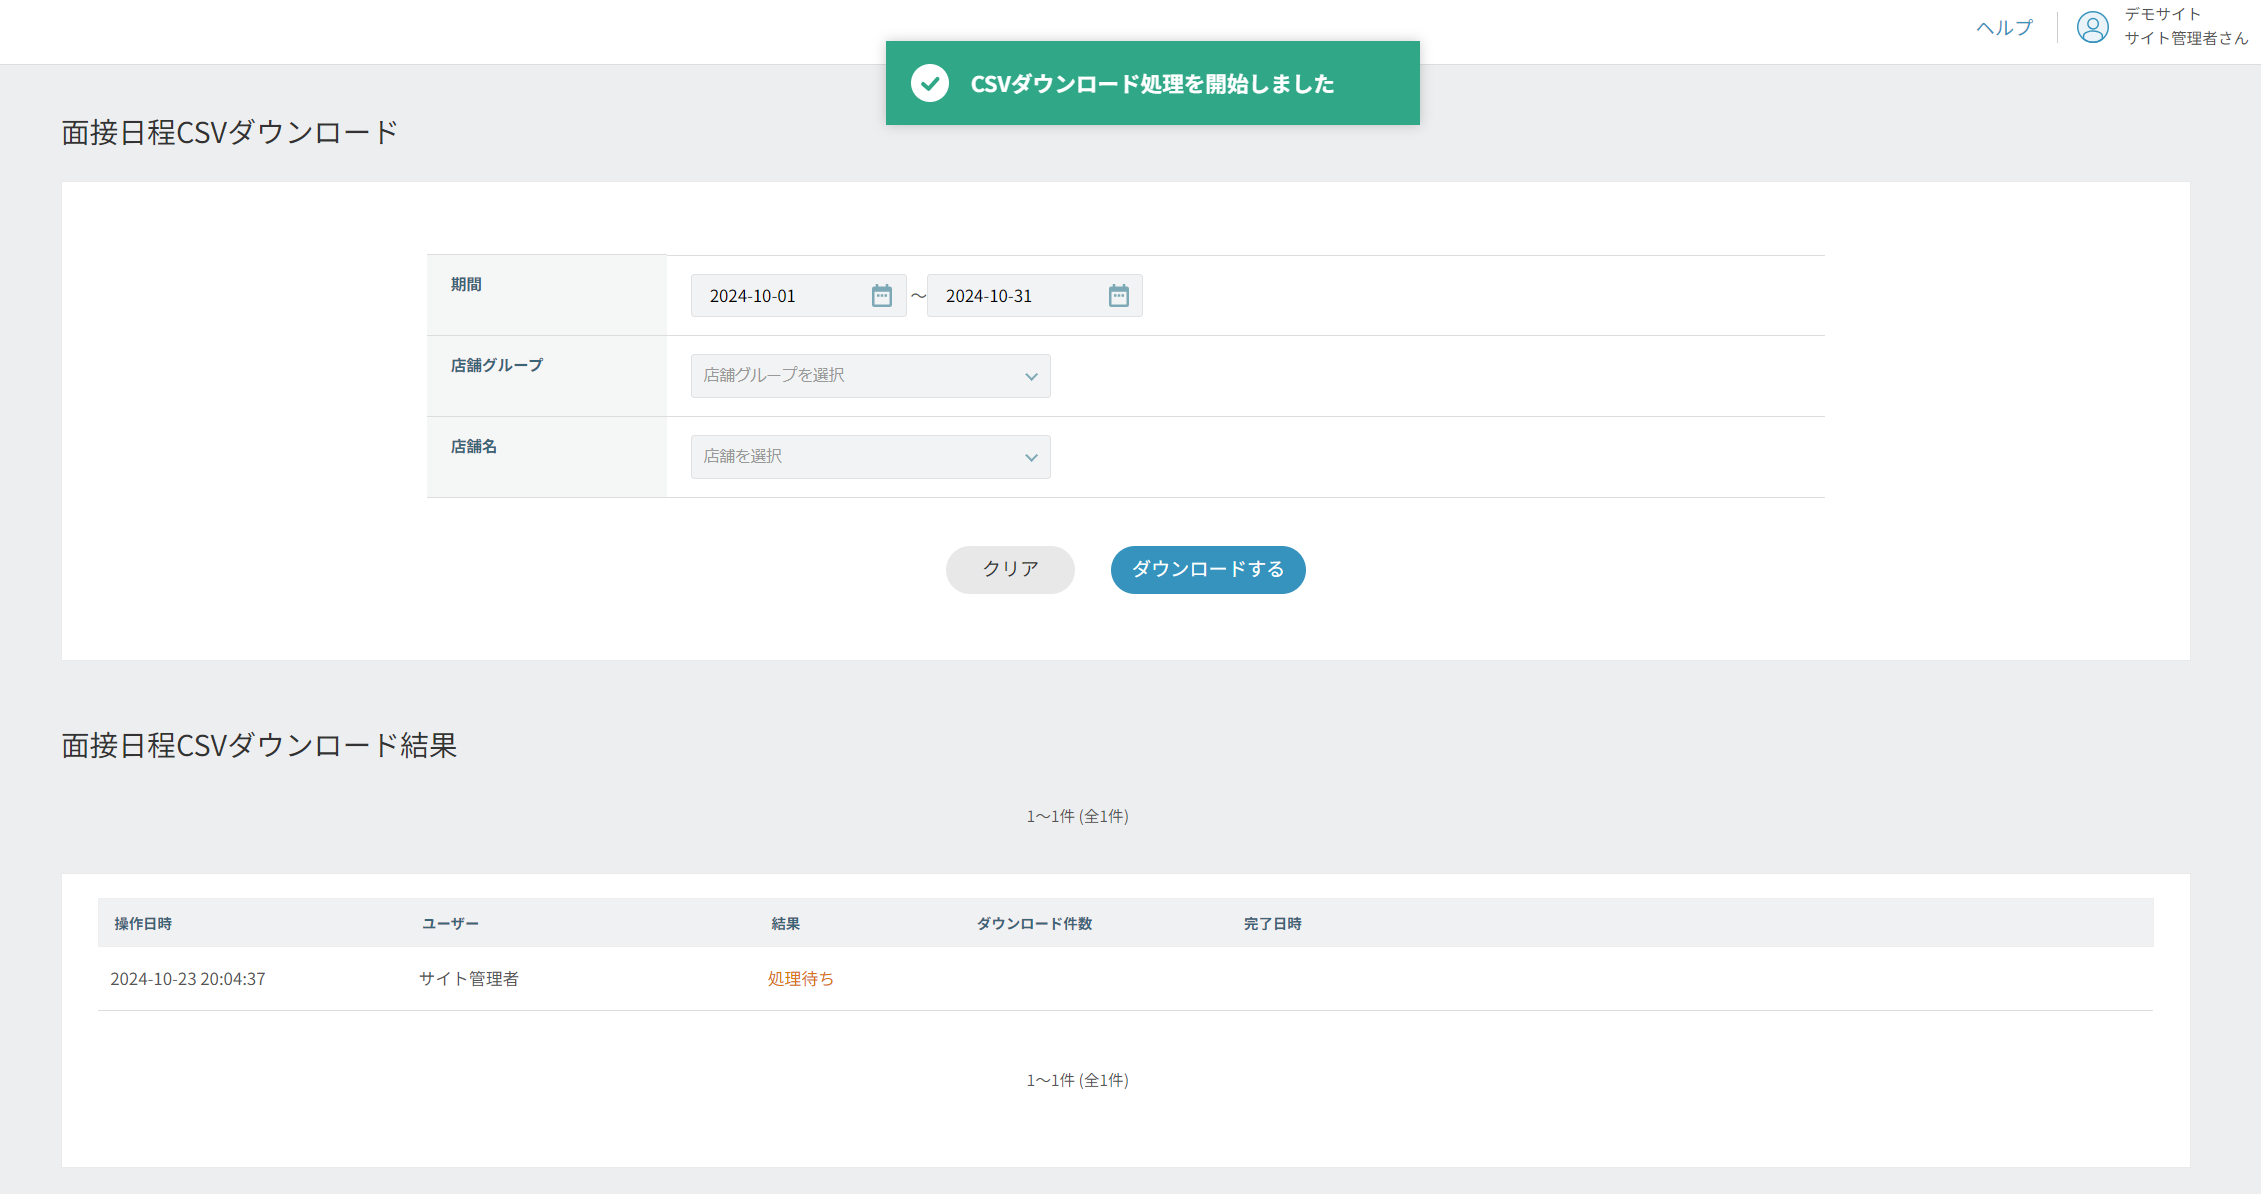Click the 処理待ち status text
The width and height of the screenshot is (2261, 1194).
pos(800,979)
